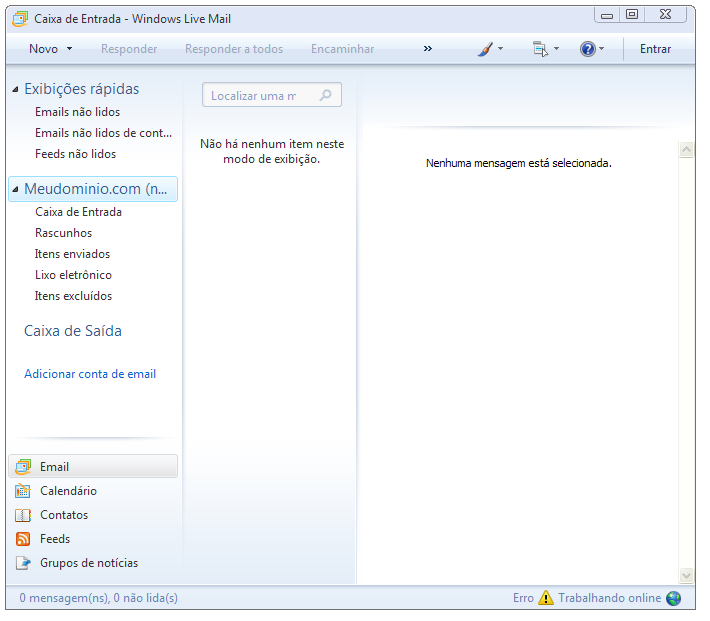Image resolution: width=710 pixels, height=621 pixels.
Task: Open paintbrush dropdown arrow
Action: [500, 48]
